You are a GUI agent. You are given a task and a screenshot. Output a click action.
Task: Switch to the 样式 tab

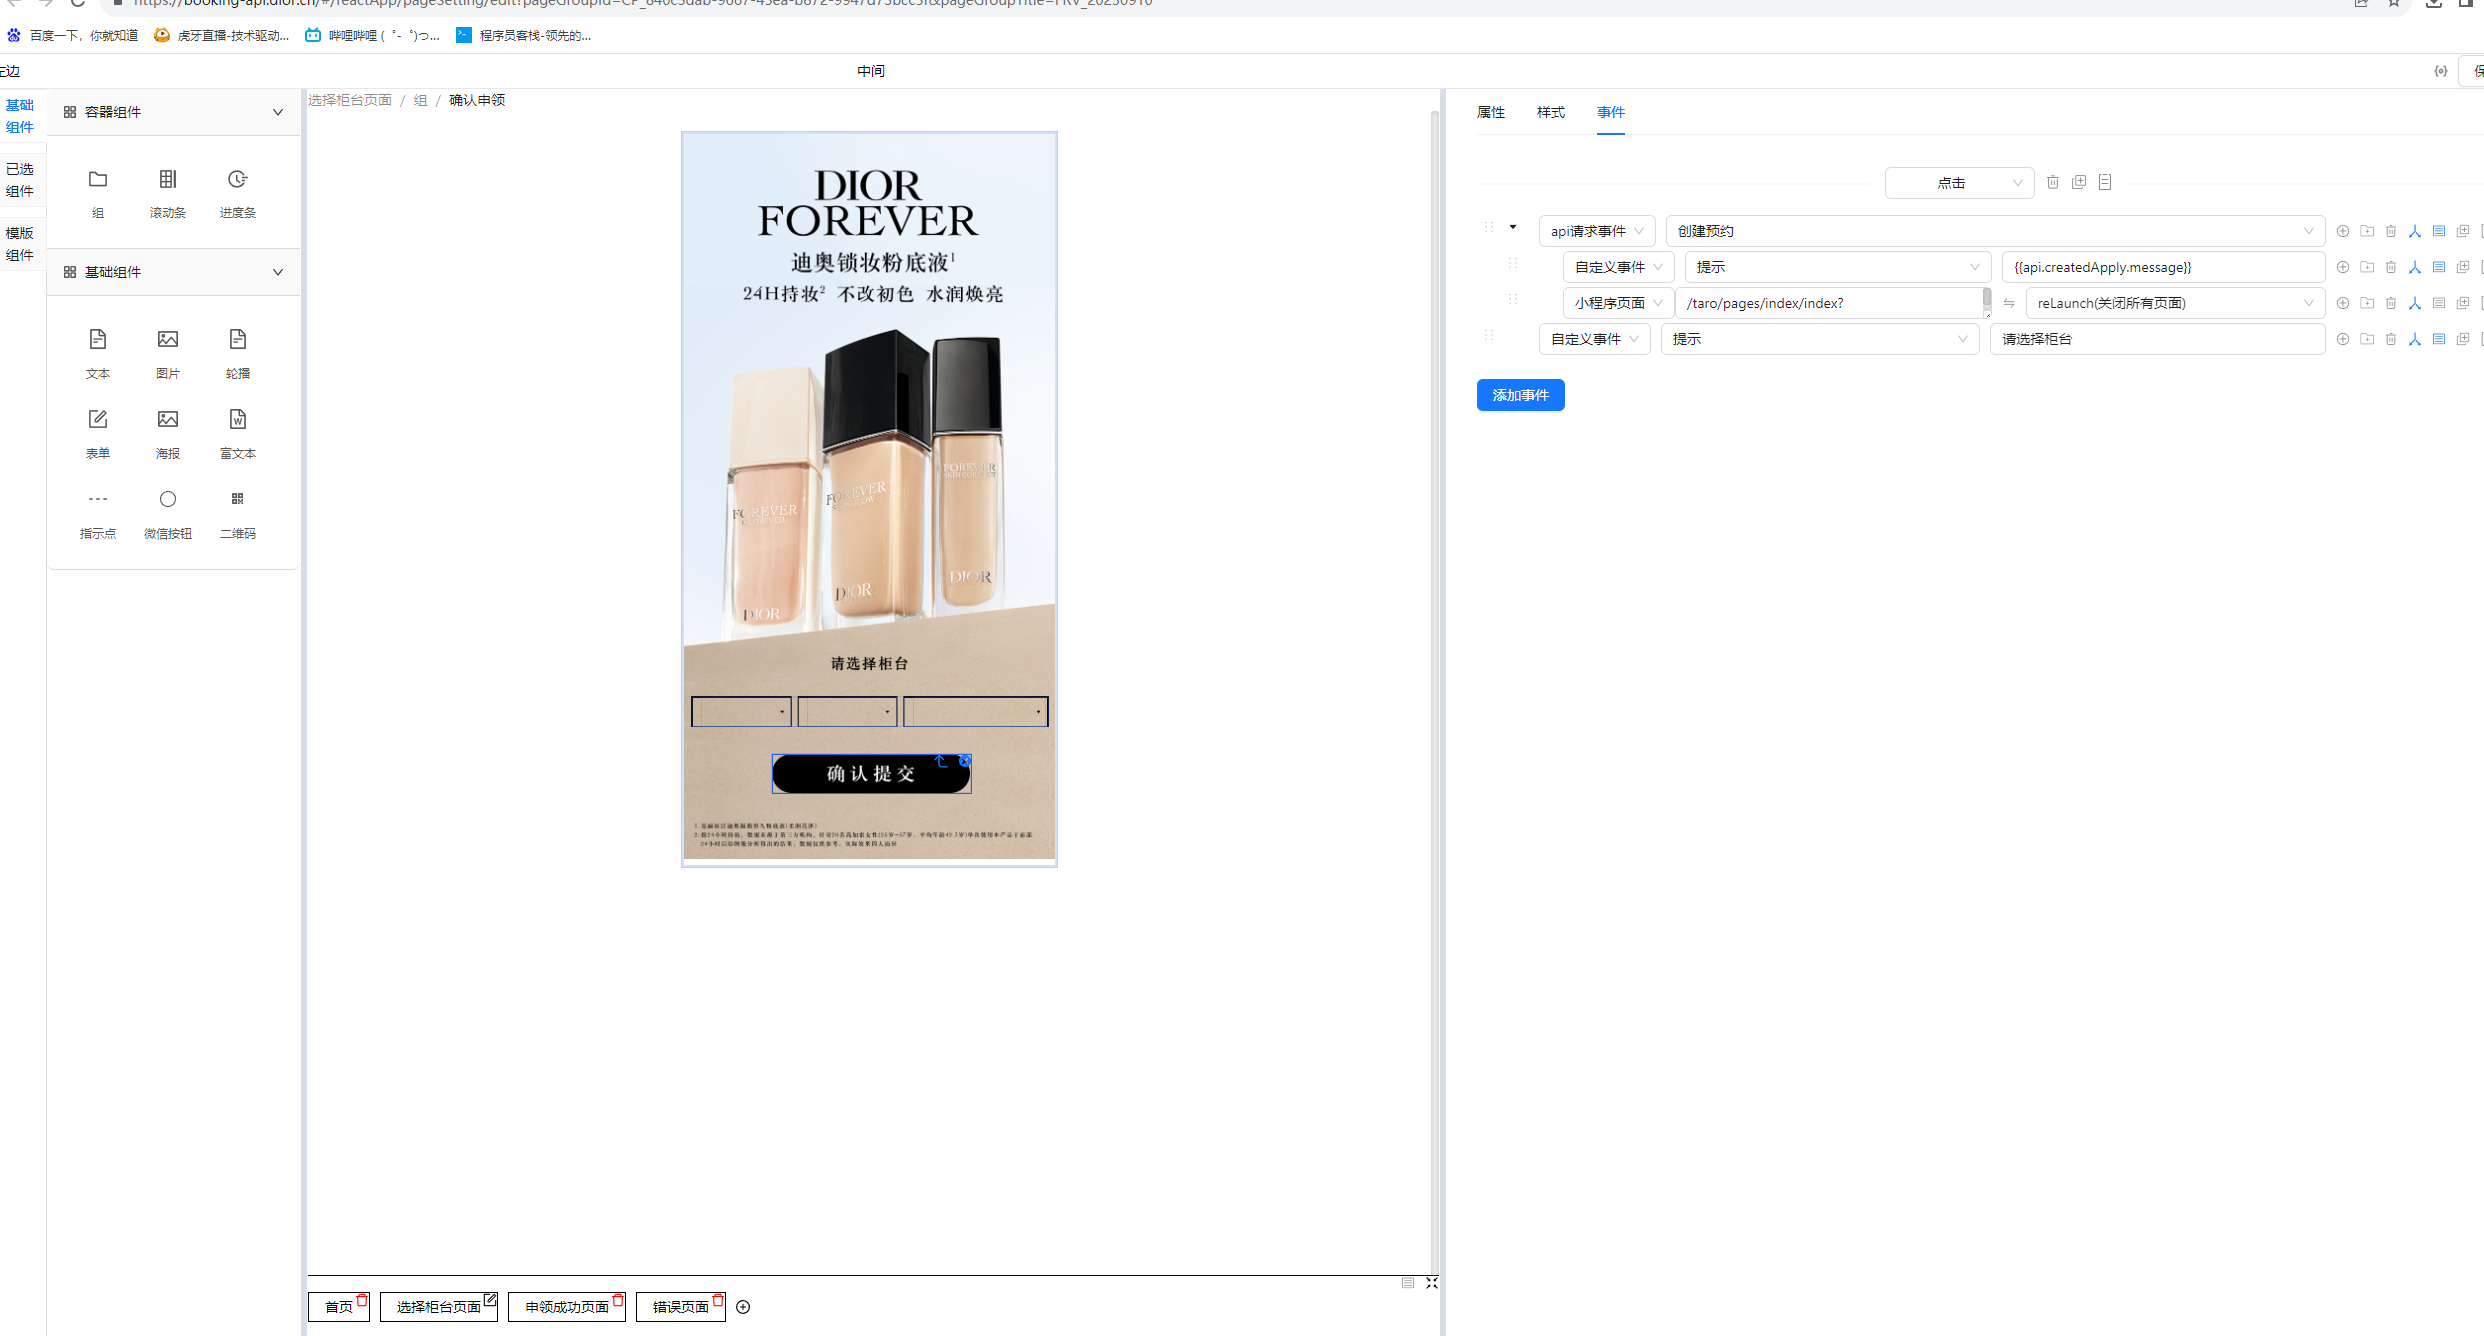coord(1551,112)
